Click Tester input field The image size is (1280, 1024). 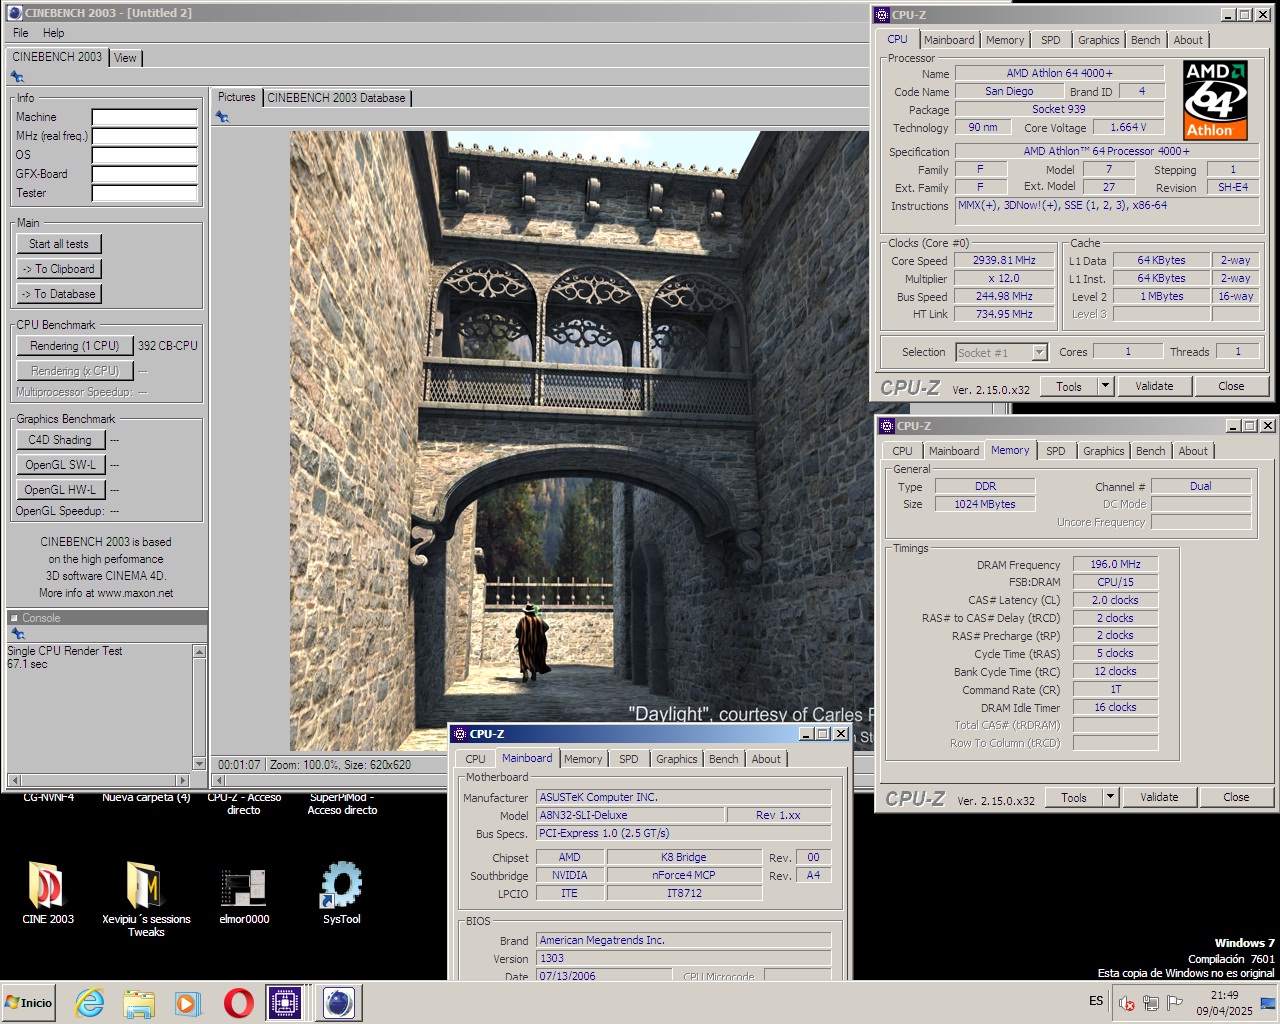pos(144,193)
